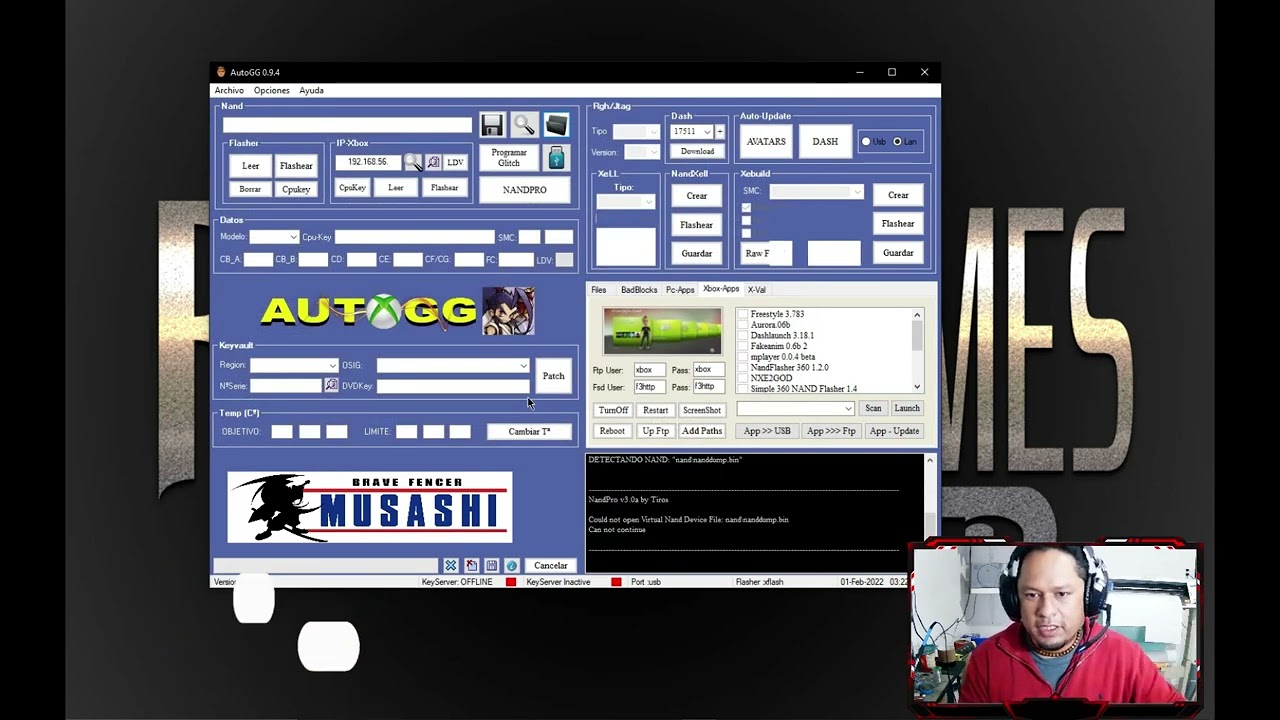Open the Opciones menu
The width and height of the screenshot is (1280, 720).
(x=272, y=91)
